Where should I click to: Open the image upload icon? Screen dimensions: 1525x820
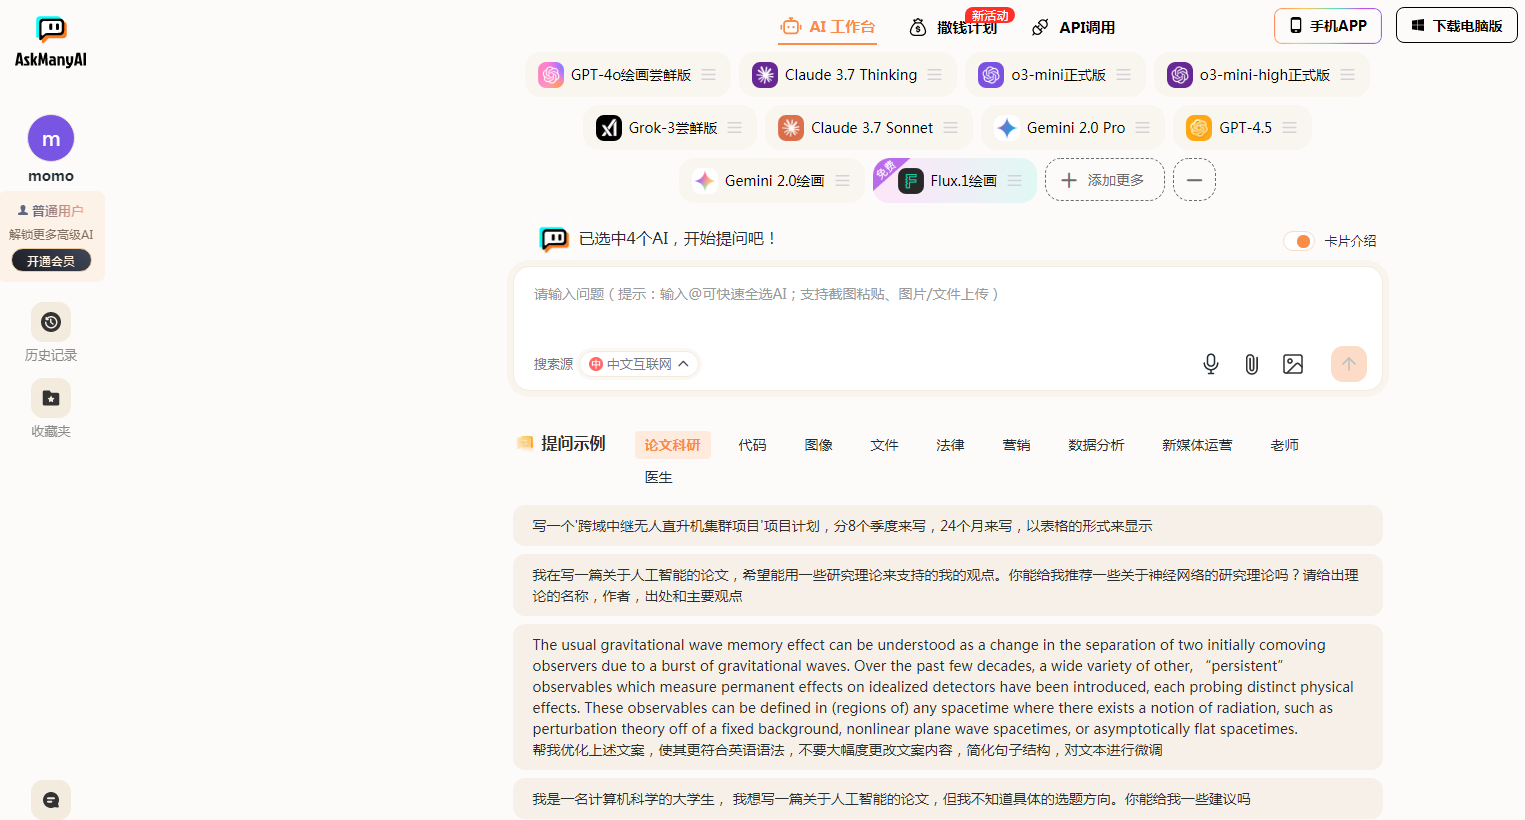pos(1292,364)
